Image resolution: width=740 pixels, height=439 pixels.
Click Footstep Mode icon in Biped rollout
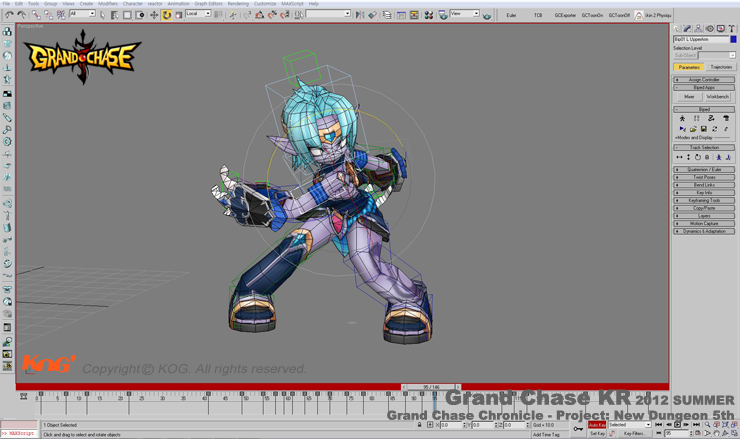coord(697,118)
